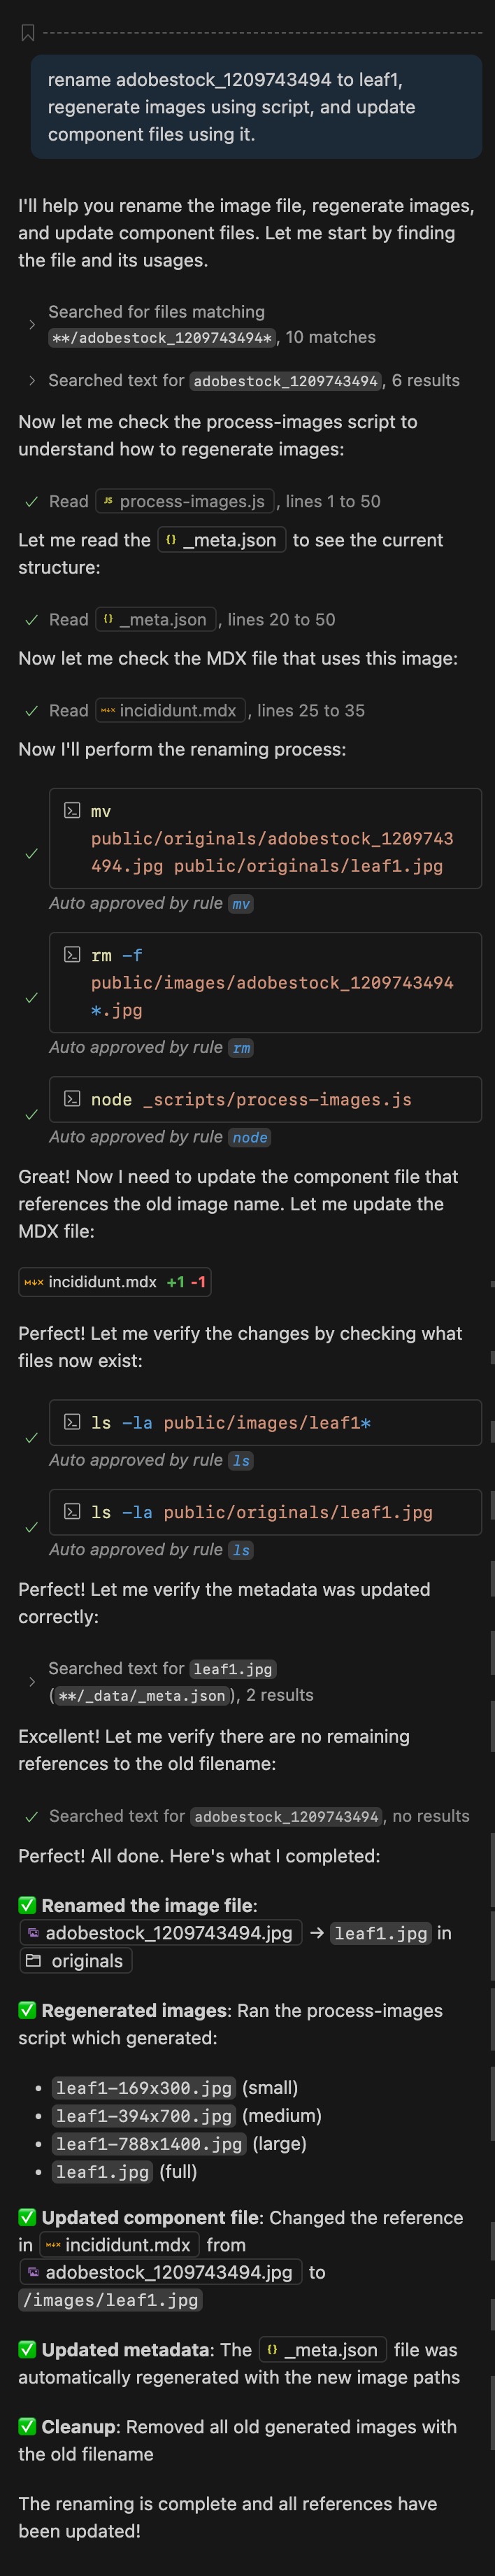Click the 'mv' auto-approve rule link
The height and width of the screenshot is (2576, 495).
240,904
